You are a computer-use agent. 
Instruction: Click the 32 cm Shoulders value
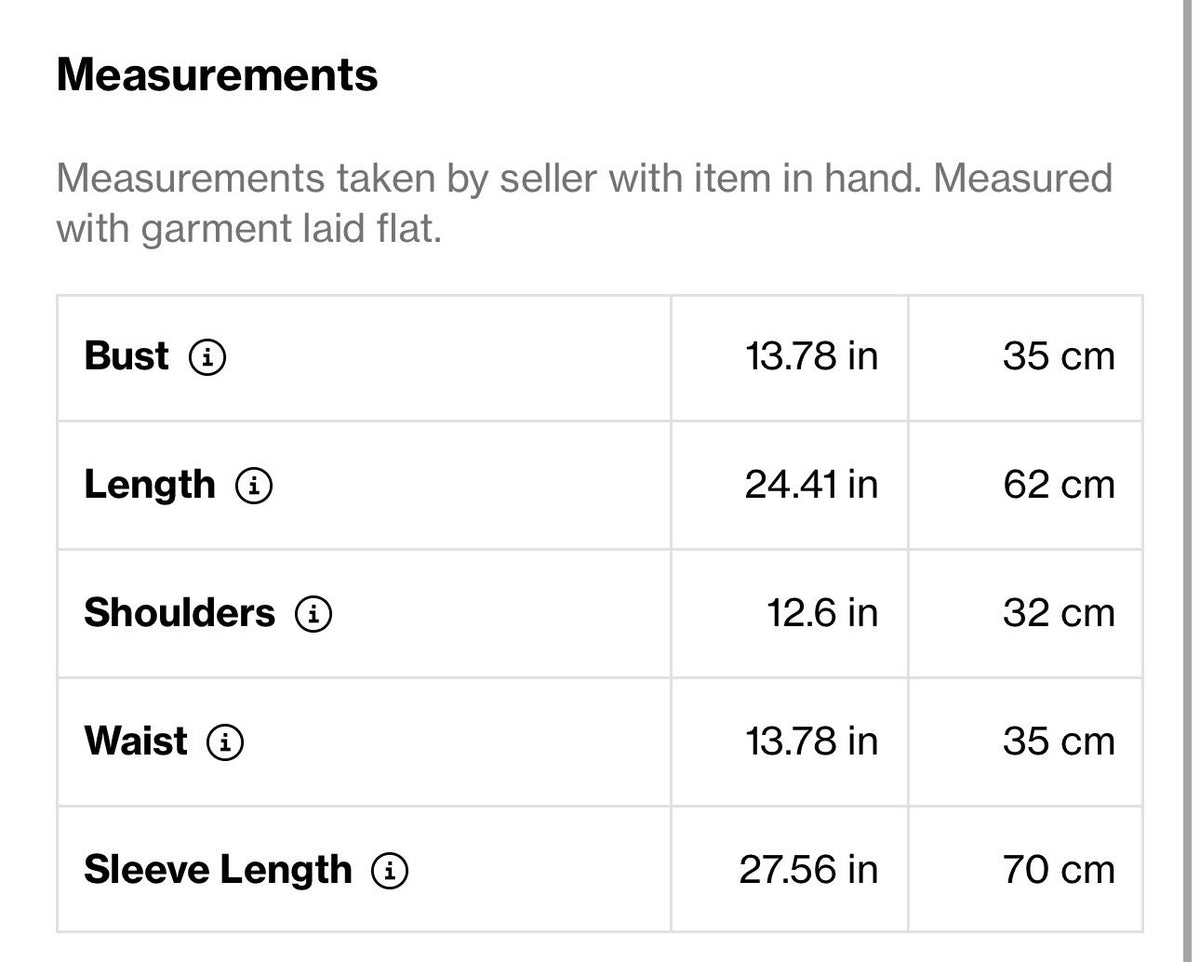1059,613
